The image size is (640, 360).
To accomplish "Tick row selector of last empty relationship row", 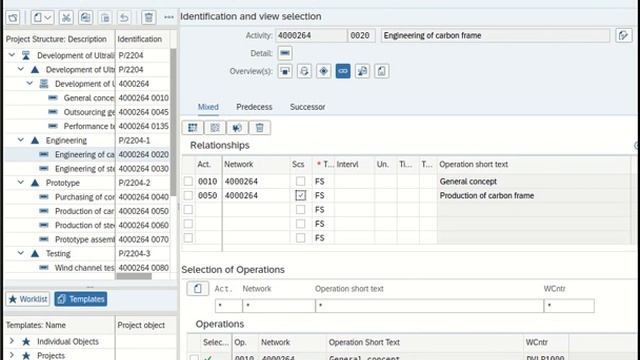I will tap(188, 238).
